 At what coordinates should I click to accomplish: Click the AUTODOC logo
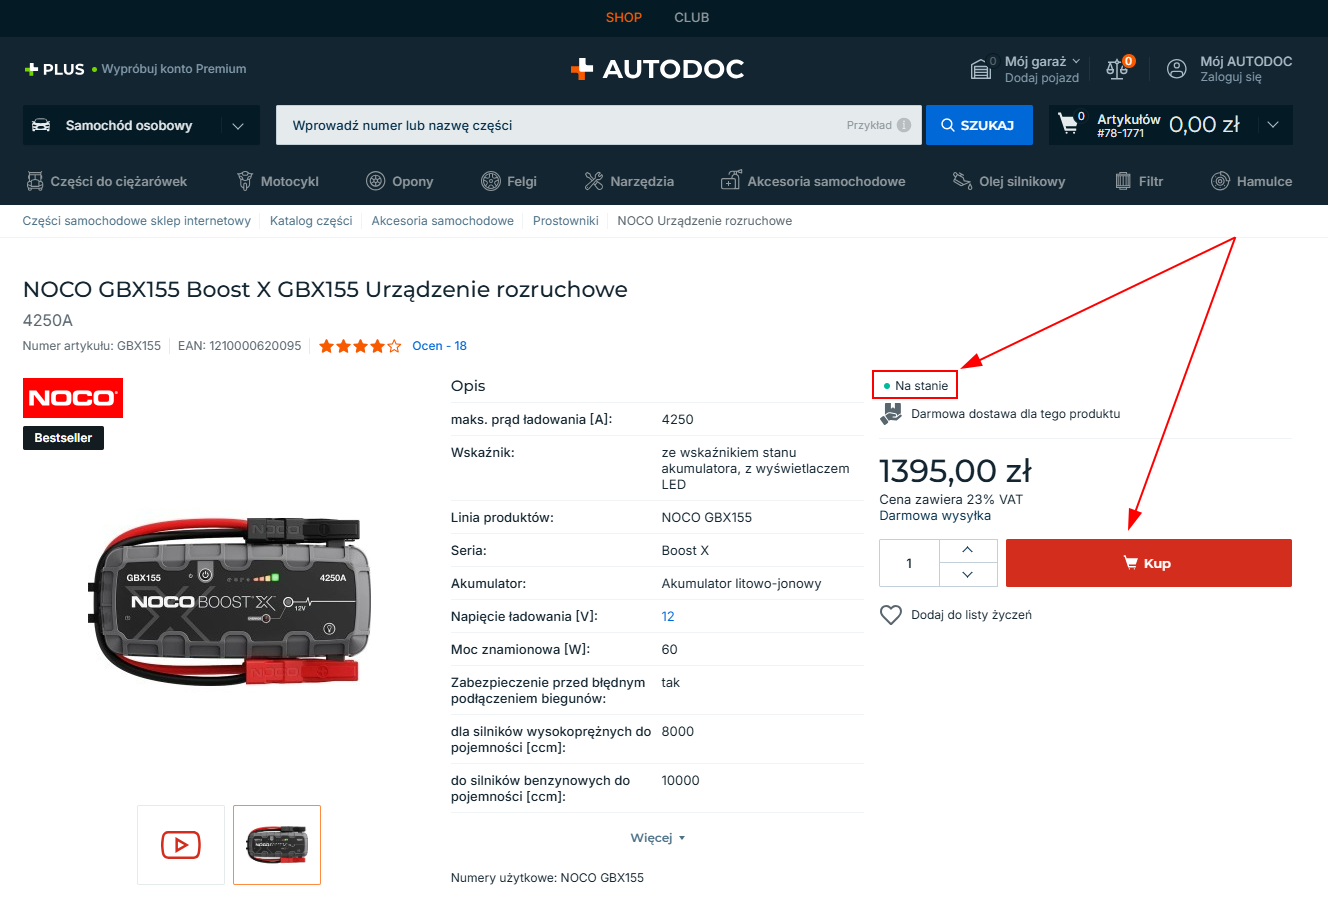coord(657,69)
